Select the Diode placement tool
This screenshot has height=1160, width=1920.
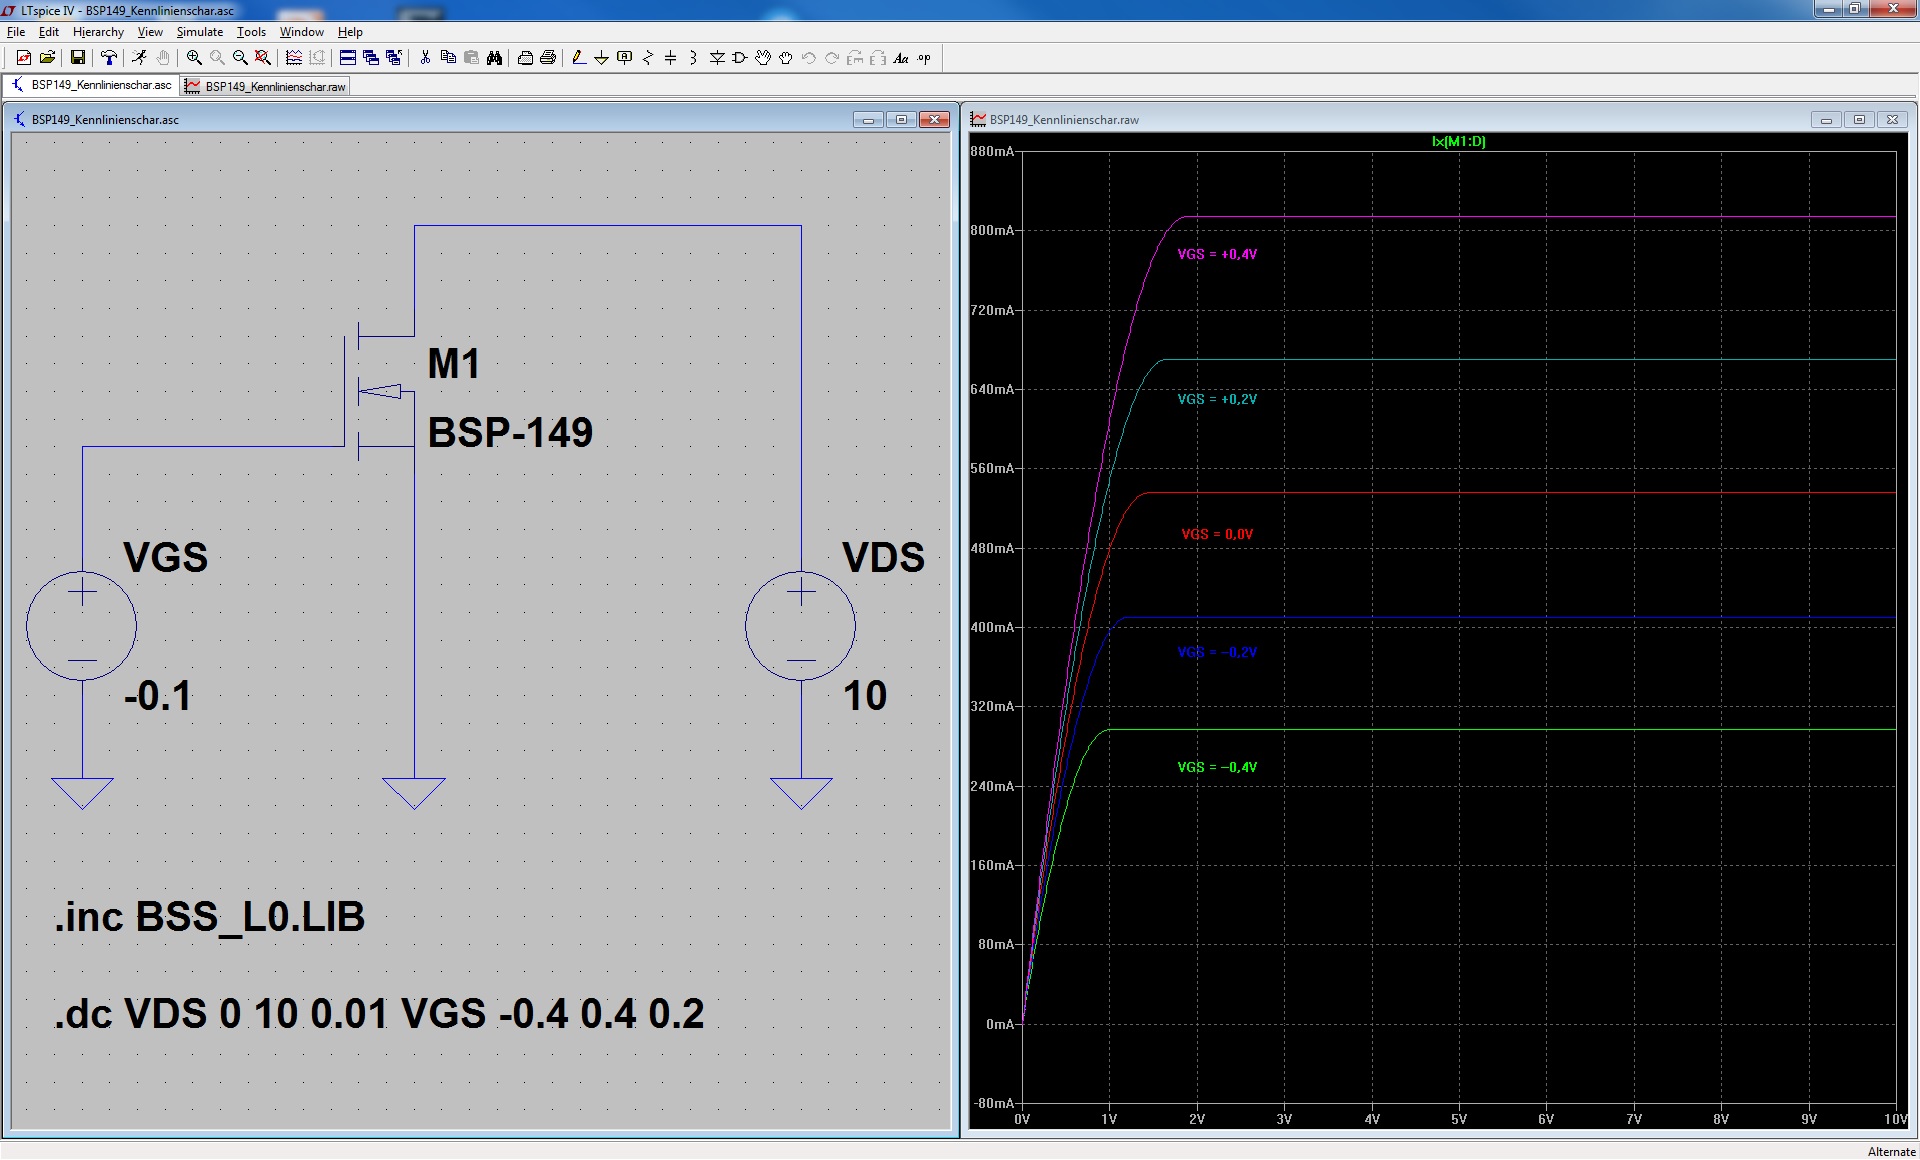pyautogui.click(x=717, y=58)
